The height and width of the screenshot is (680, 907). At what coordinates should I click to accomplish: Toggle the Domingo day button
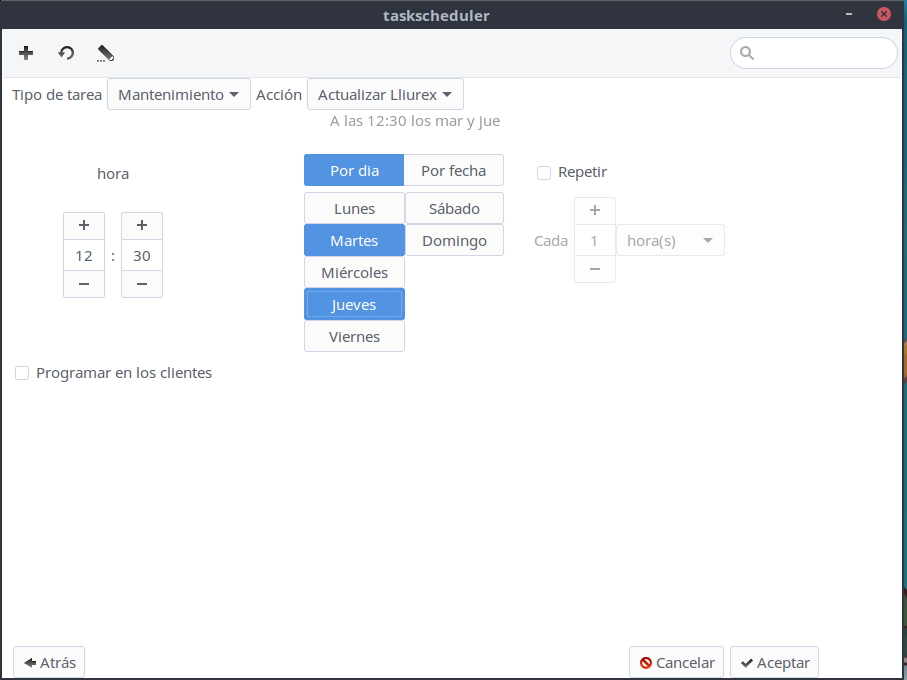454,241
